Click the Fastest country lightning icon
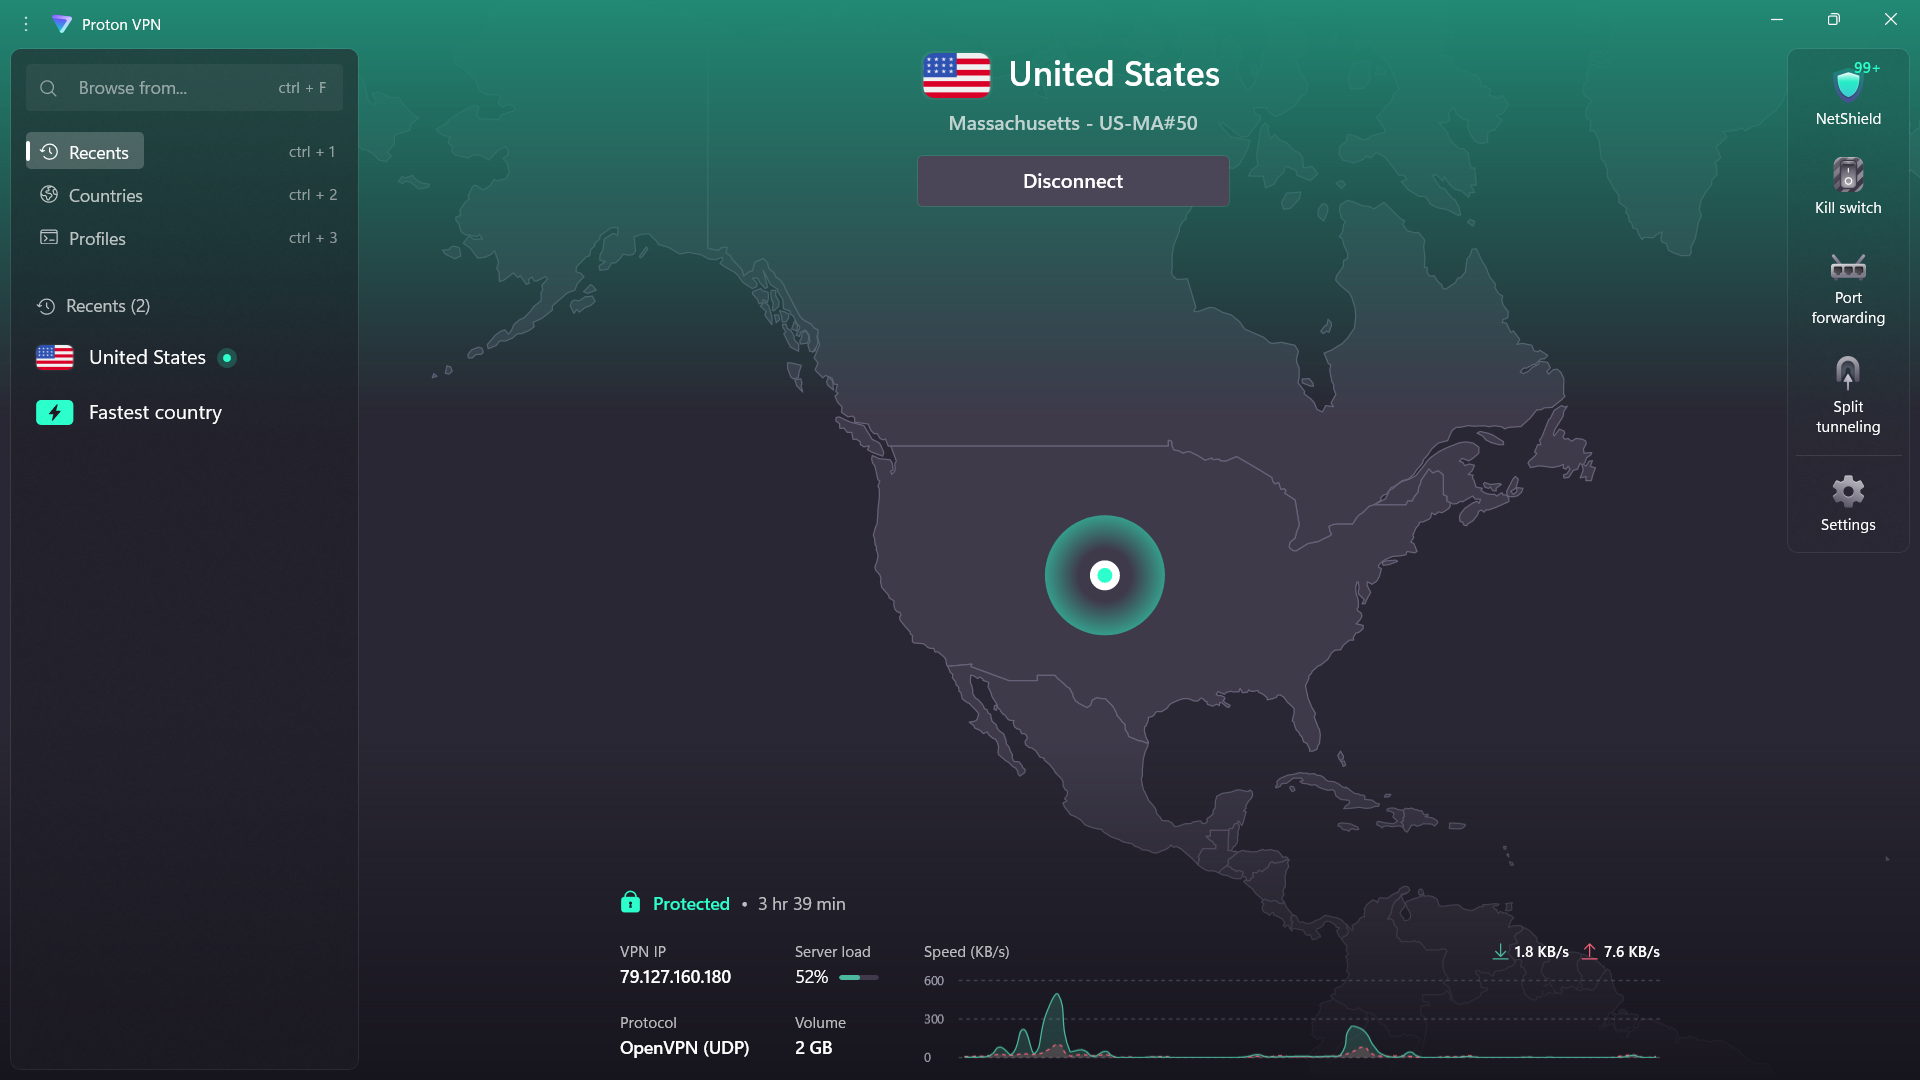1920x1080 pixels. pyautogui.click(x=55, y=412)
